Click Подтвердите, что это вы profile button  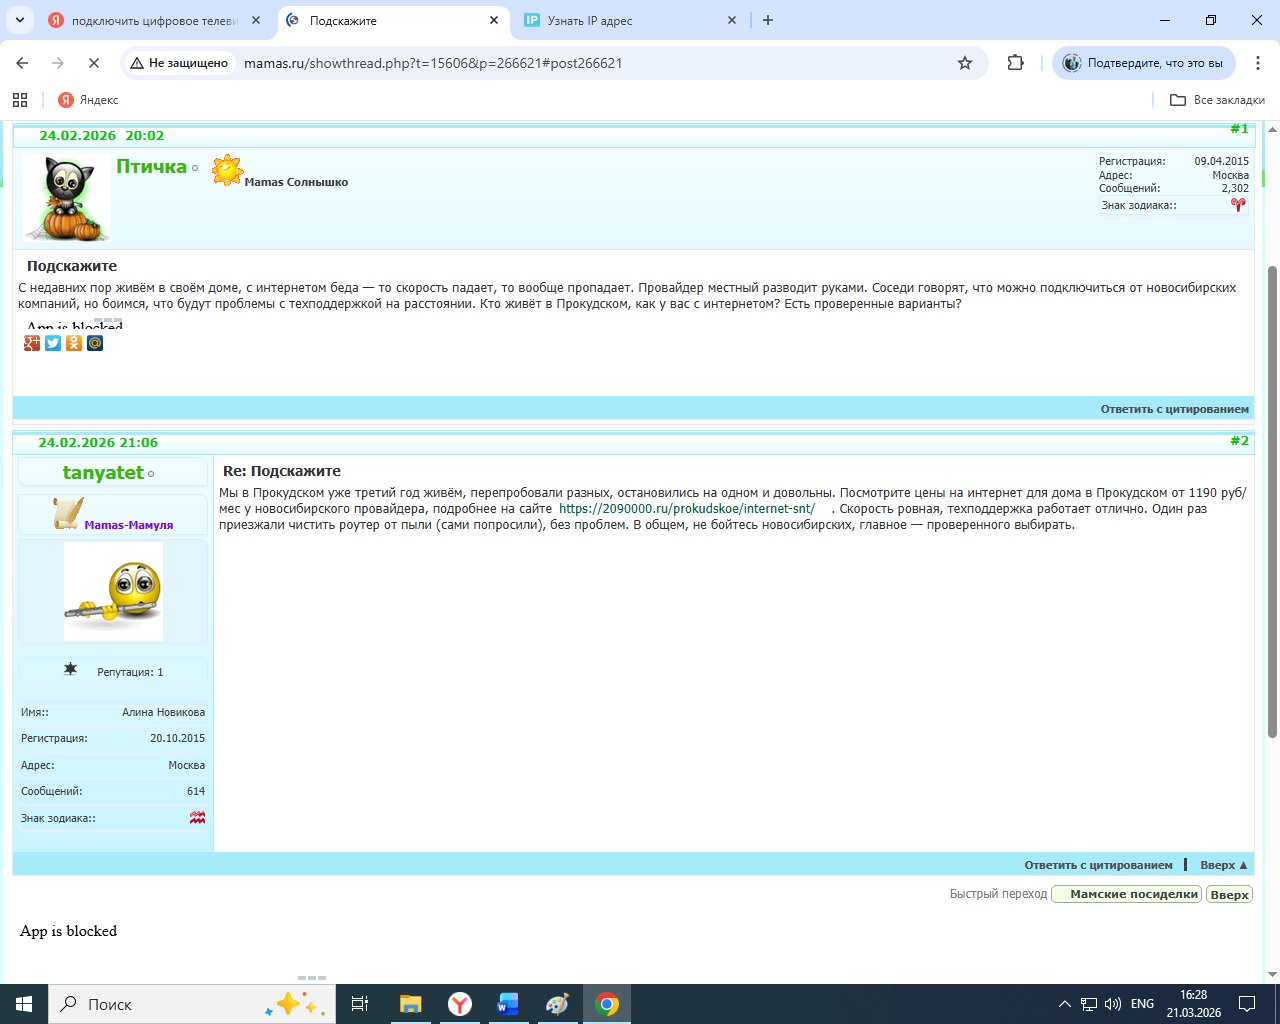(1144, 63)
